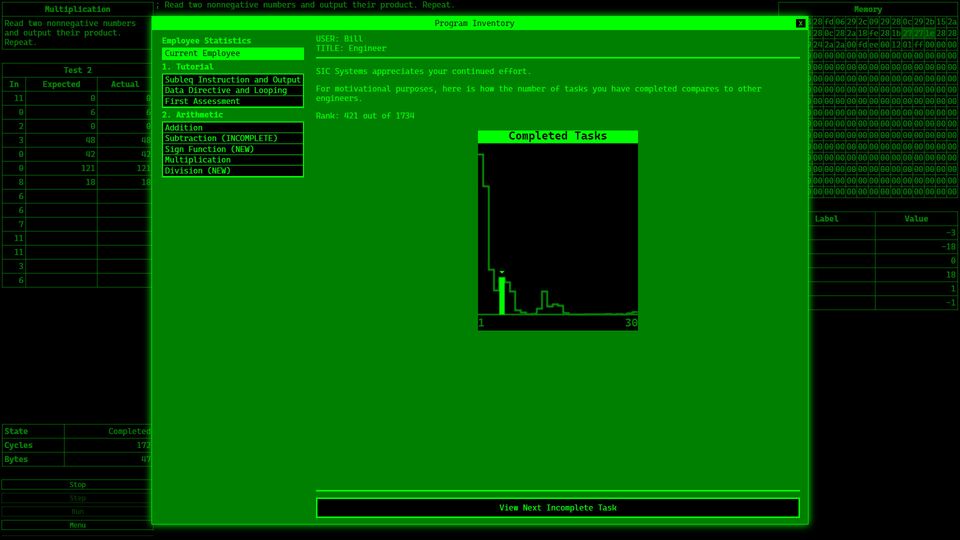
Task: Select the Current Employee statistics entry
Action: pyautogui.click(x=232, y=53)
